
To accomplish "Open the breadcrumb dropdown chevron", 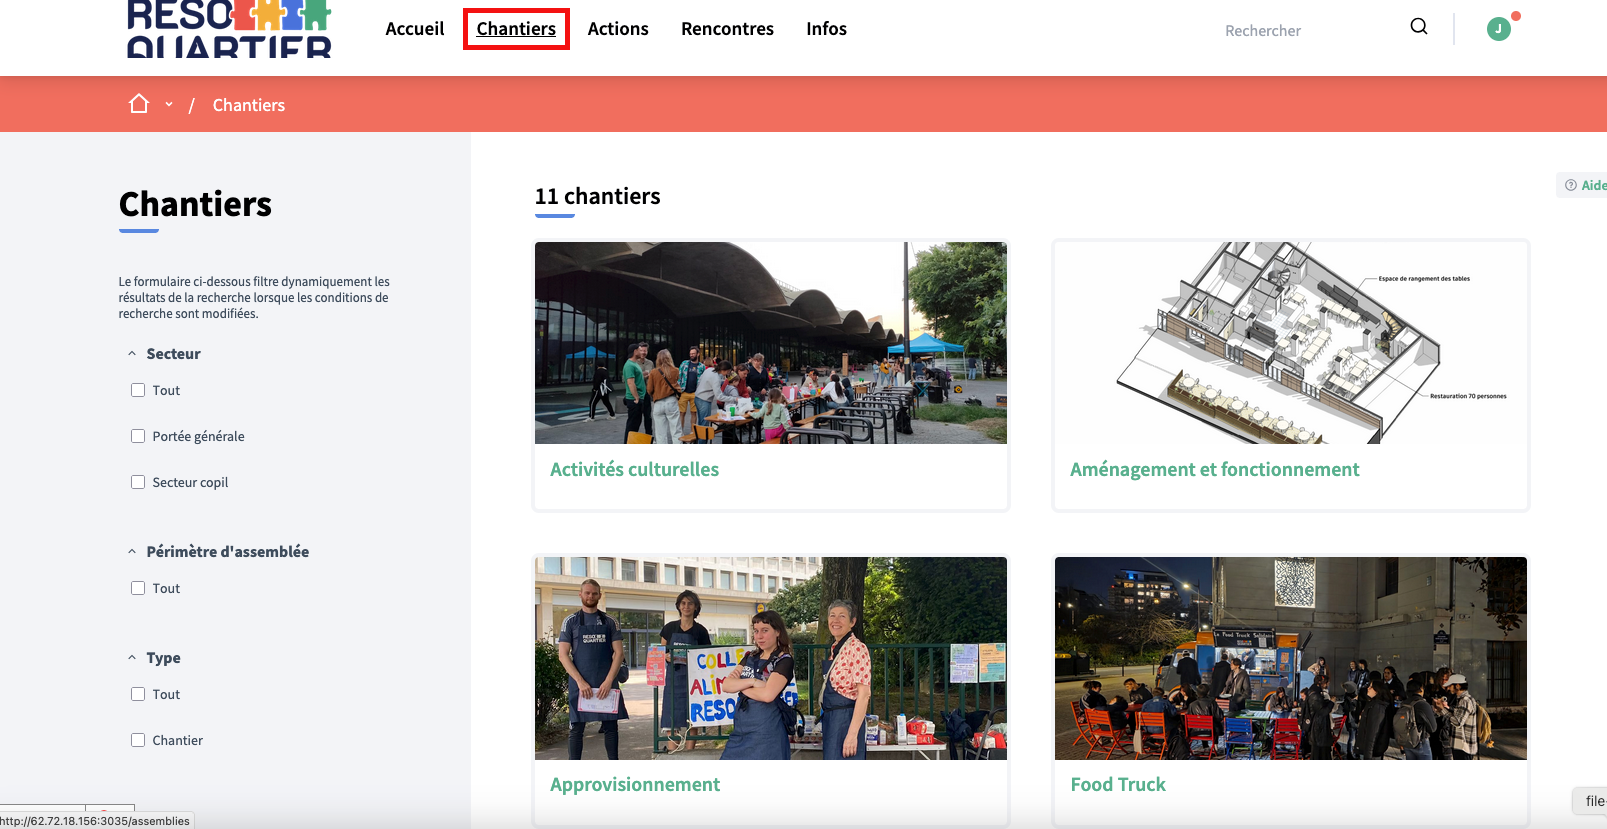I will pos(169,104).
